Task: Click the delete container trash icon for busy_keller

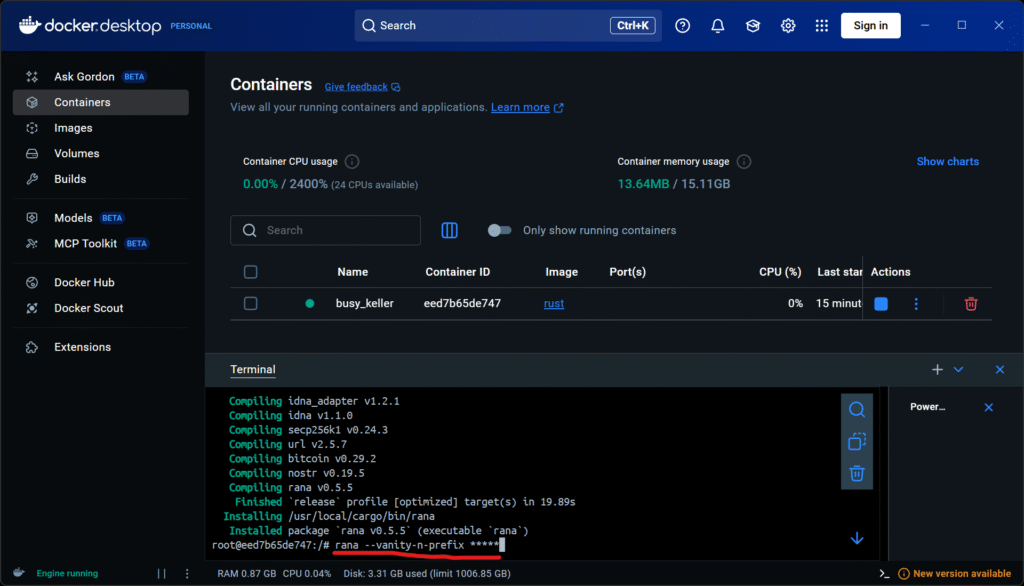Action: [970, 304]
